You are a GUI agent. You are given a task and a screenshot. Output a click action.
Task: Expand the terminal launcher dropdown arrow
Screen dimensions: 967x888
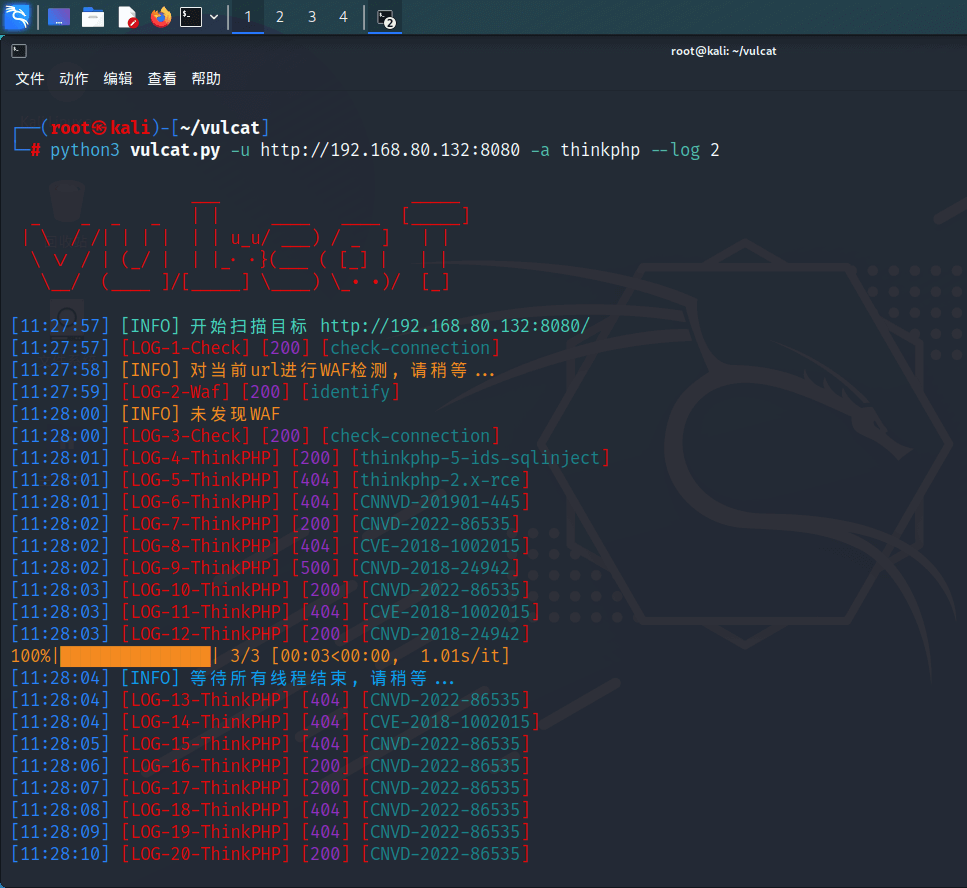click(x=214, y=17)
